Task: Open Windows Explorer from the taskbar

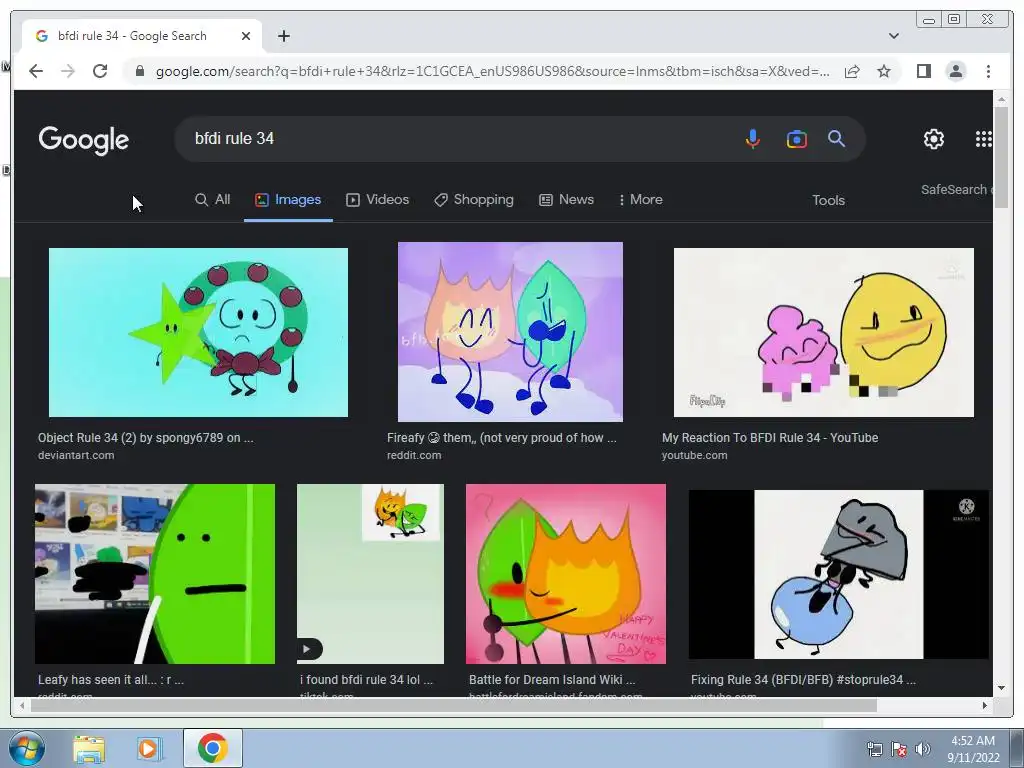Action: click(x=89, y=749)
